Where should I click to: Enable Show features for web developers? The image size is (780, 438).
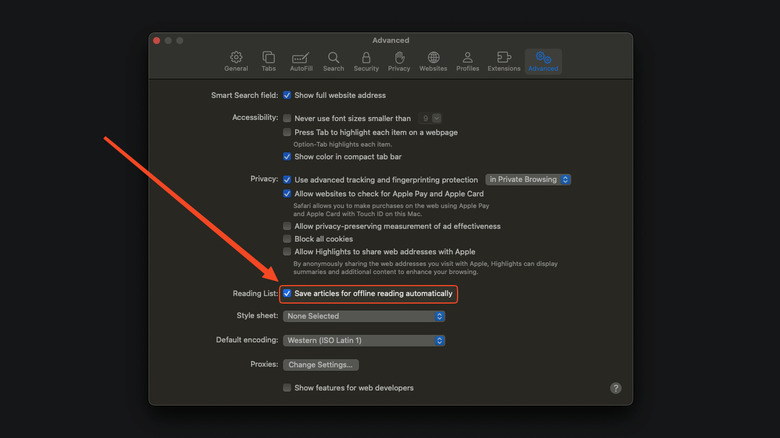pos(288,388)
